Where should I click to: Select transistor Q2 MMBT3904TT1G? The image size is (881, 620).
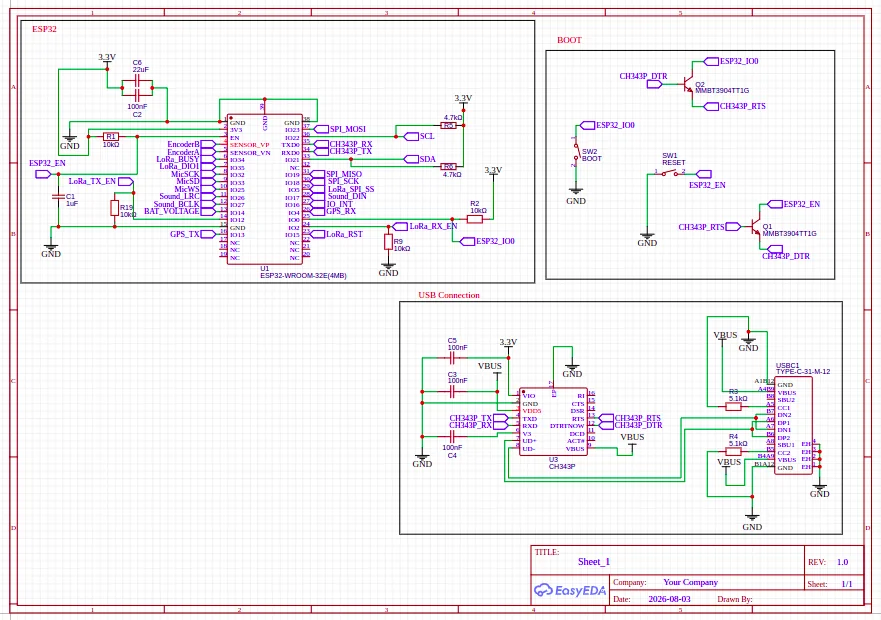(689, 84)
